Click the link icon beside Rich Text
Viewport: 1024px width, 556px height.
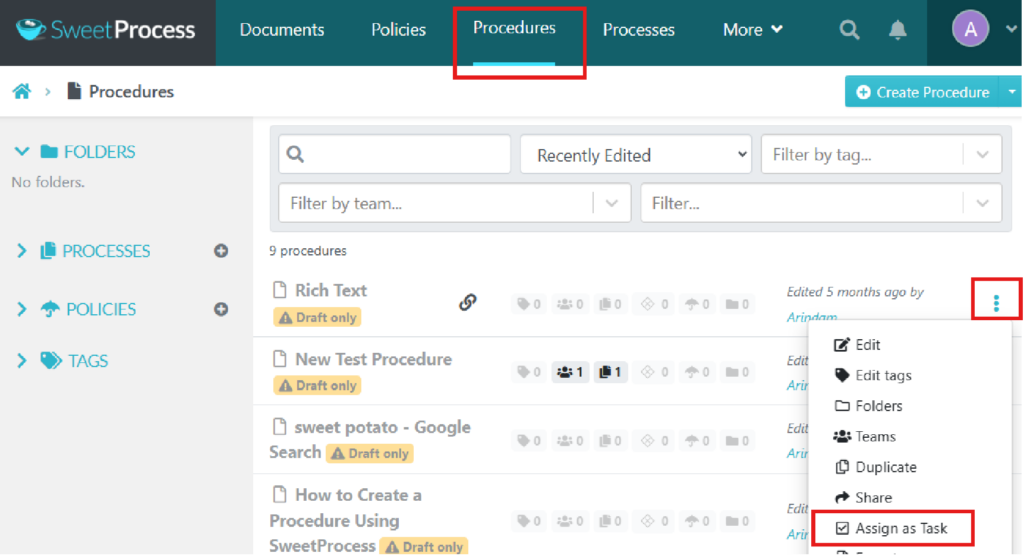click(x=467, y=302)
